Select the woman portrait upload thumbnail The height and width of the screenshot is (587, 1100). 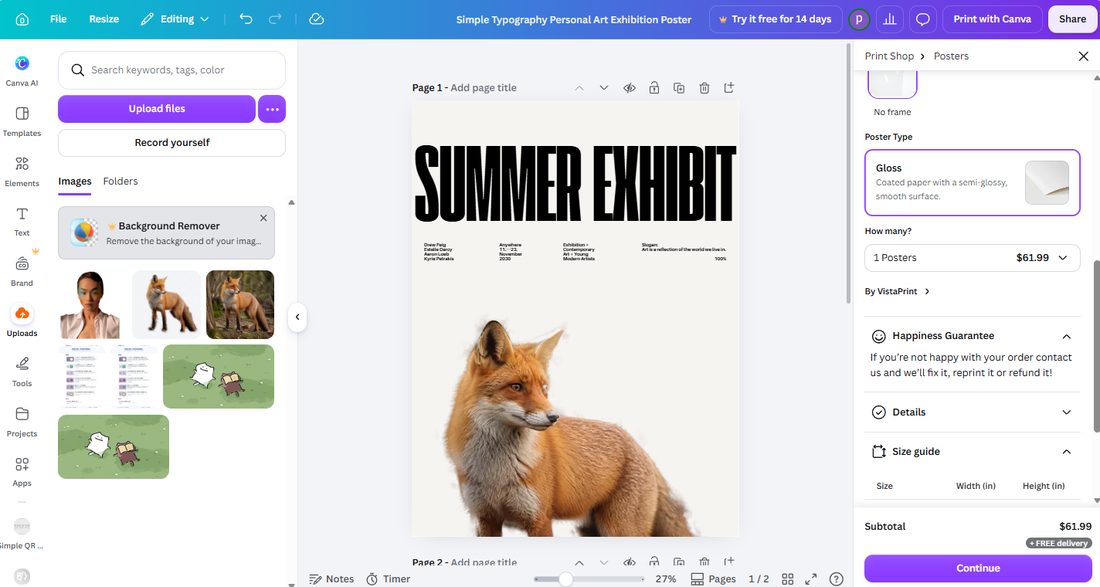[90, 304]
